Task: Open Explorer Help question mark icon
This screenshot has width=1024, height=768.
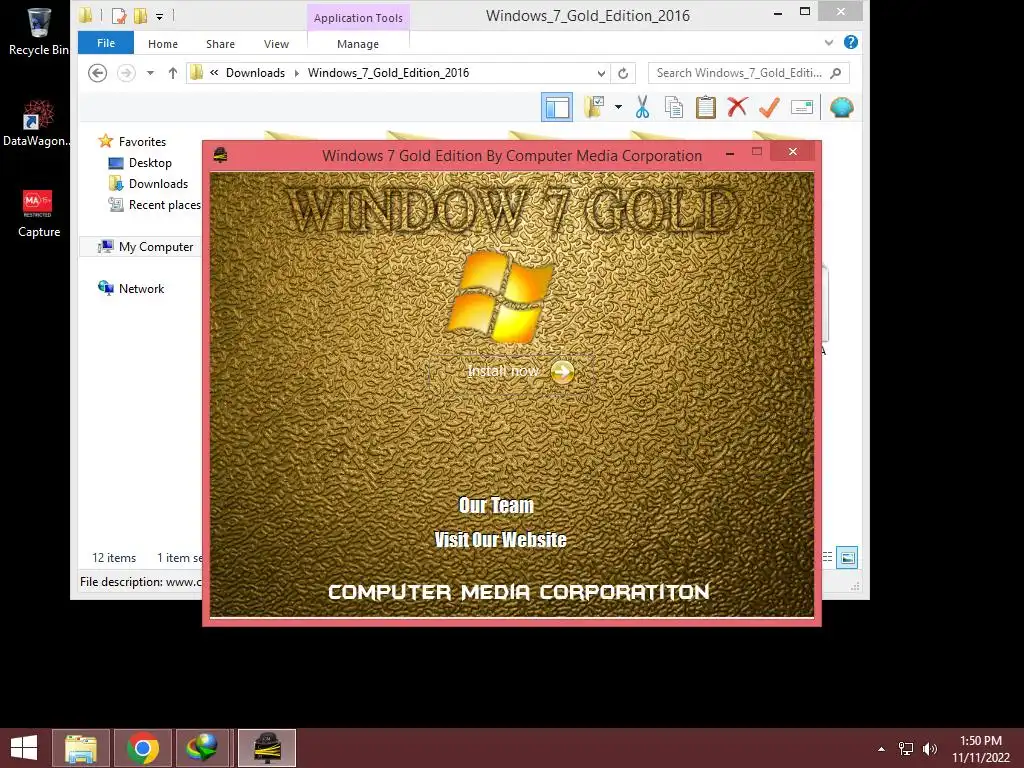Action: [851, 42]
